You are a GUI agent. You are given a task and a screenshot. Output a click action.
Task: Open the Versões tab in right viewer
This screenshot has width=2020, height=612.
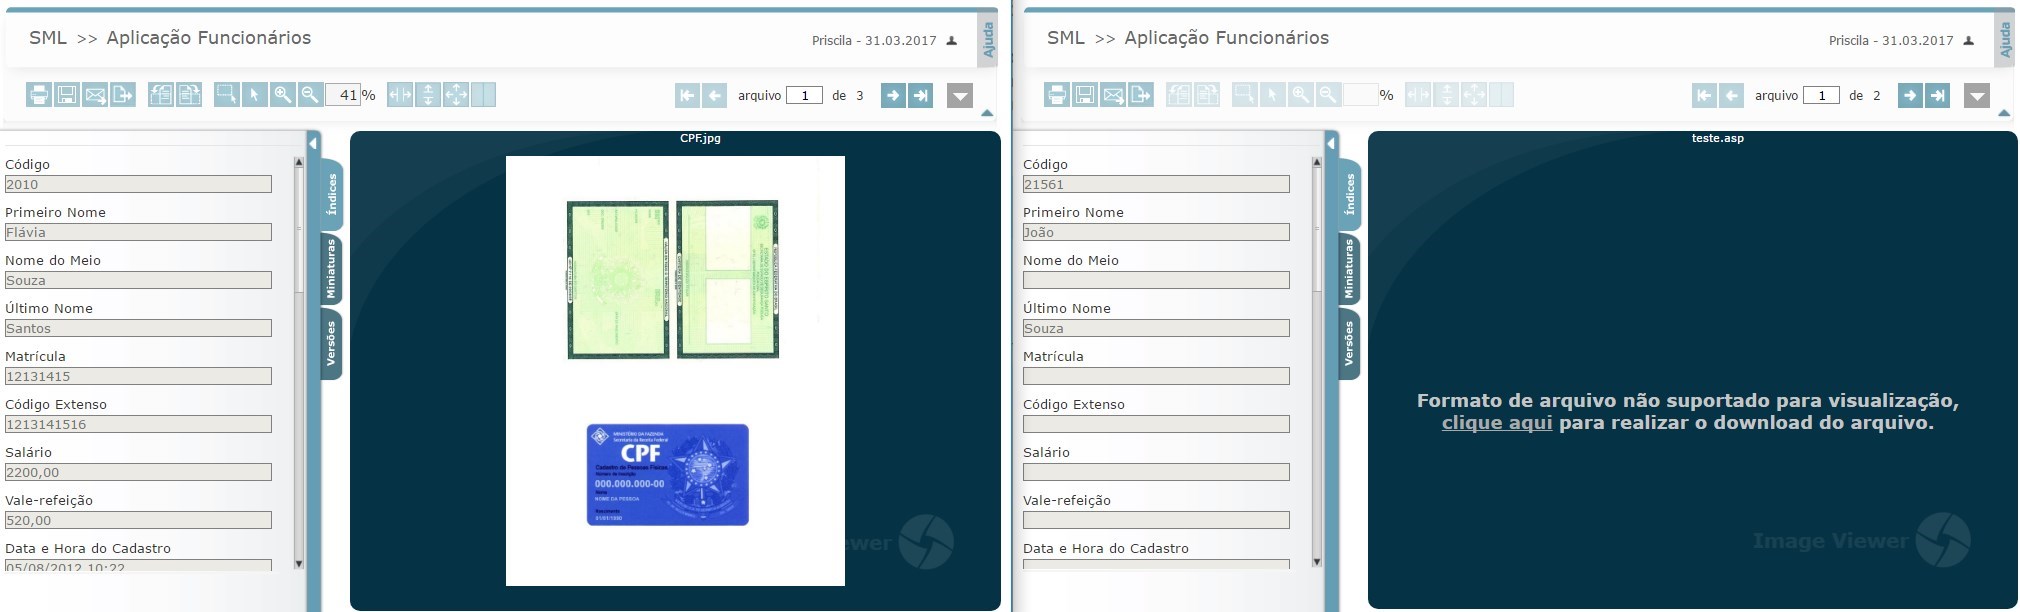click(x=1349, y=343)
